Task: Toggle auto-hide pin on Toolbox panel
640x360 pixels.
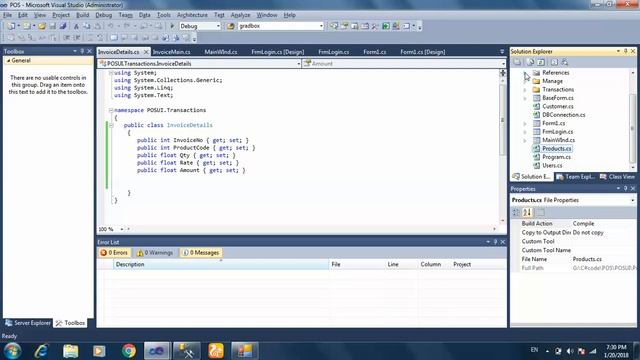Action: [x=82, y=51]
